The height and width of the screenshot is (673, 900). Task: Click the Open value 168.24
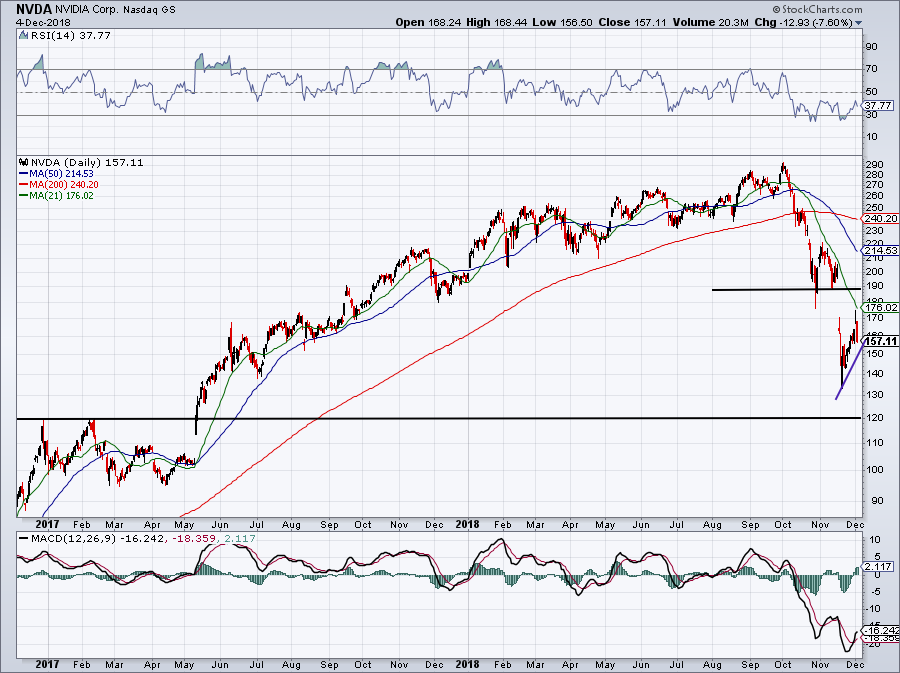(445, 22)
